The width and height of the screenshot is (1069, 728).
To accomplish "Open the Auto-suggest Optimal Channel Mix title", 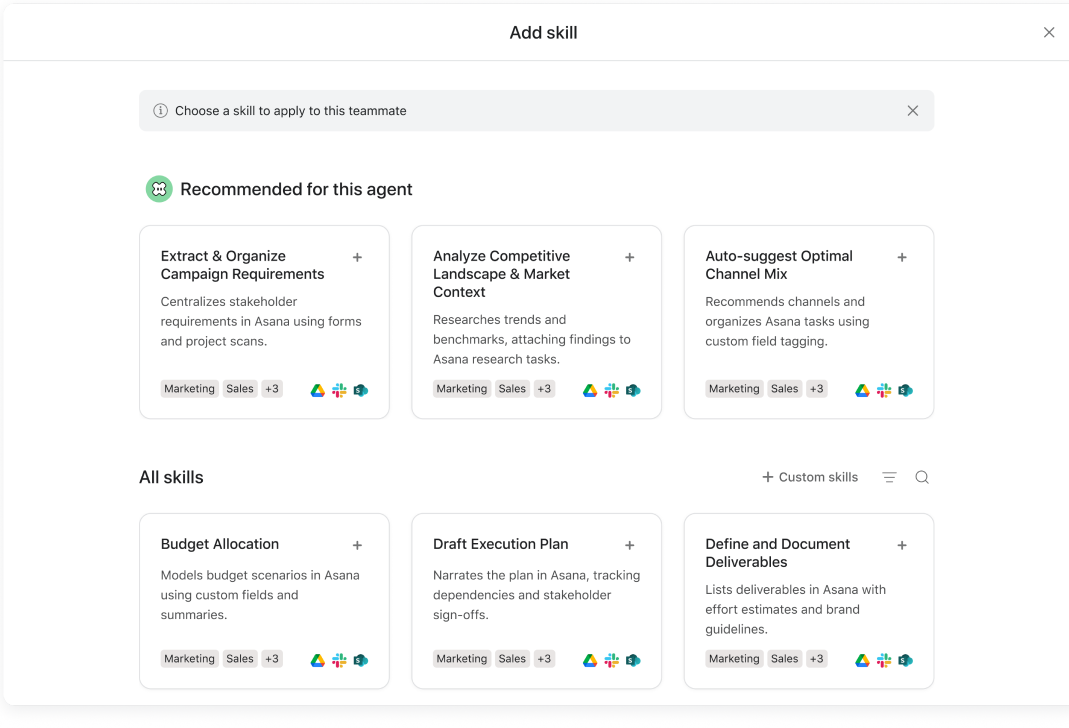I will (779, 264).
